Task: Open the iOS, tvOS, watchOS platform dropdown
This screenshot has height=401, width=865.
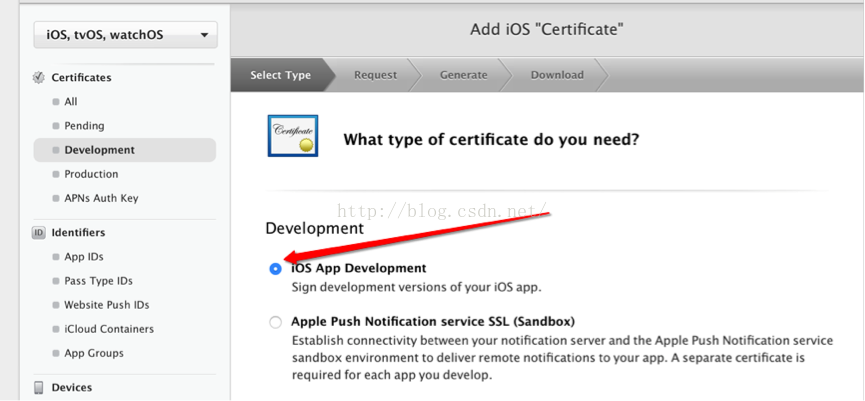Action: click(x=125, y=35)
